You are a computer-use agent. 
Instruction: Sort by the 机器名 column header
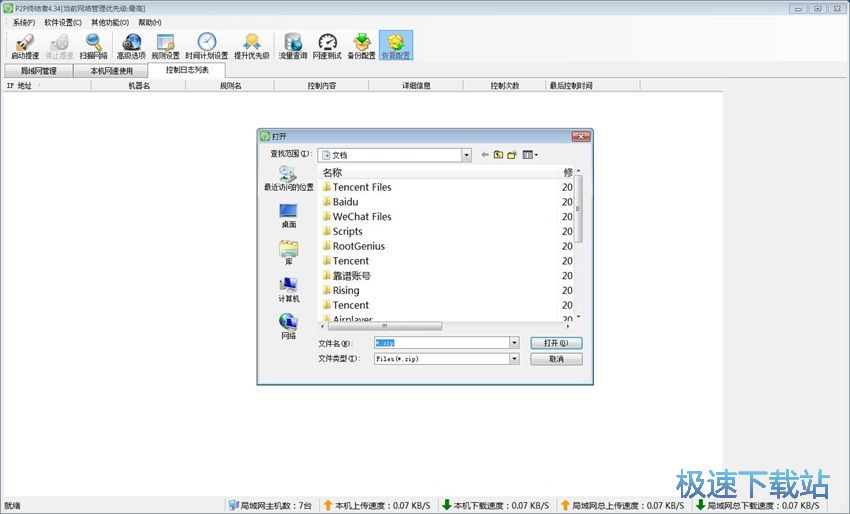click(x=139, y=86)
